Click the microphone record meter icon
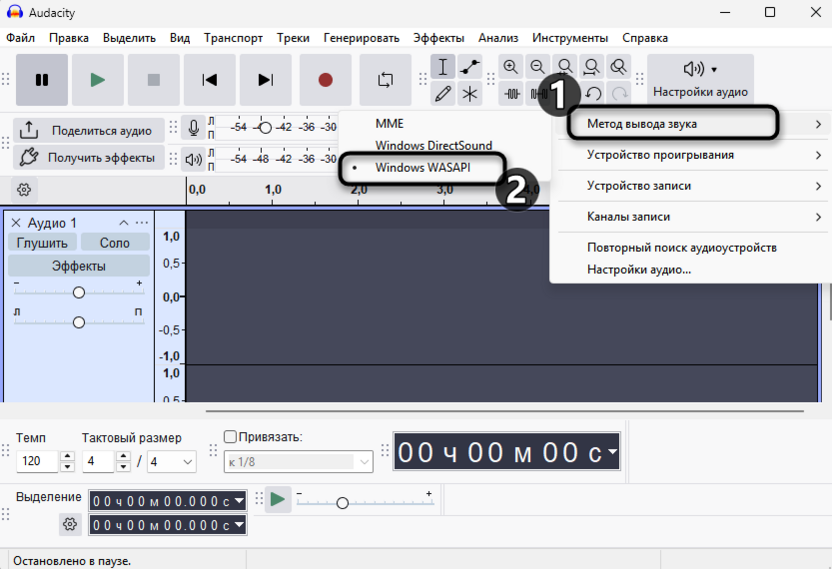This screenshot has width=832, height=569. coord(194,128)
